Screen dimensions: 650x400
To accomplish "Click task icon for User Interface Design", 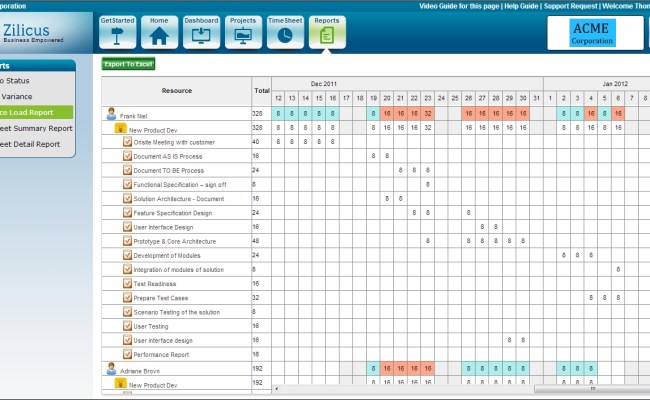I will coord(127,227).
